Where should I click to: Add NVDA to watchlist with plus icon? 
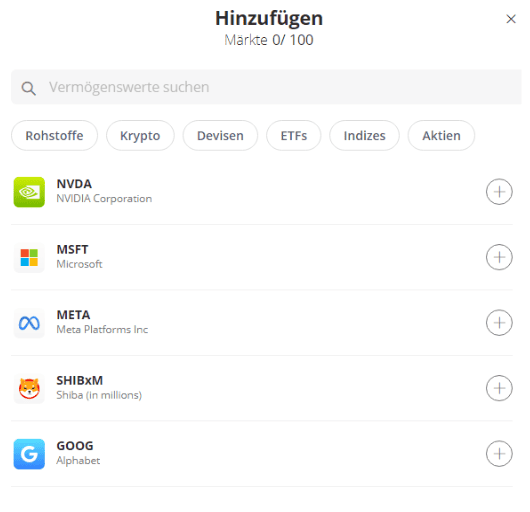499,192
